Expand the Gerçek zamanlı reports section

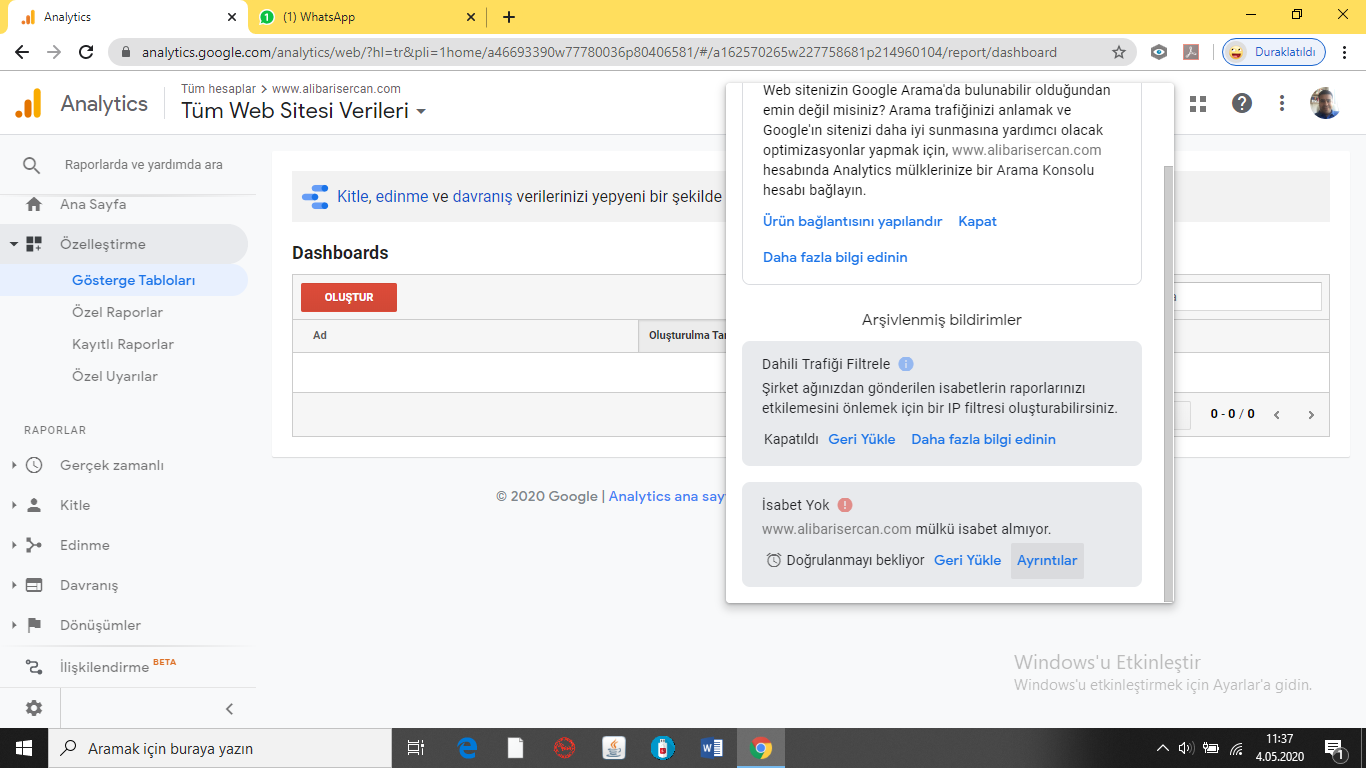pos(14,465)
